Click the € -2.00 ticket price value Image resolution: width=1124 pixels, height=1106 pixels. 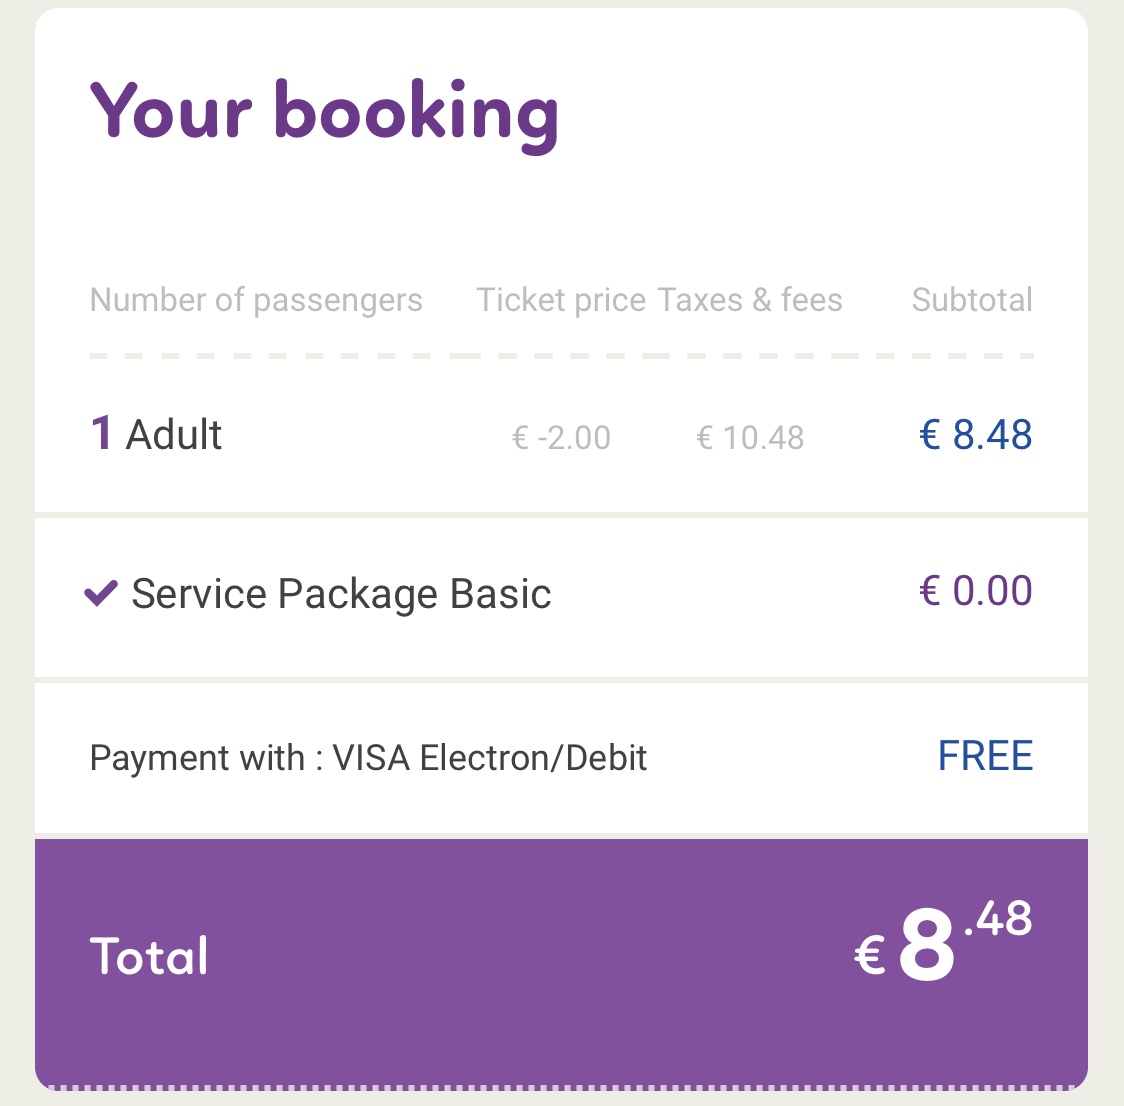tap(561, 437)
